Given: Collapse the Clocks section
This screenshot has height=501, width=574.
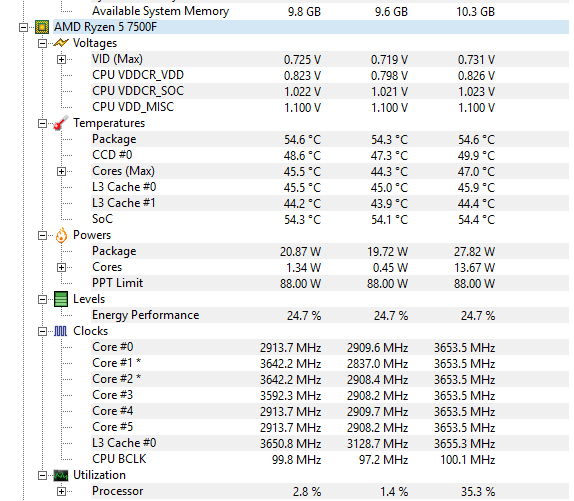Looking at the screenshot, I should tap(42, 332).
